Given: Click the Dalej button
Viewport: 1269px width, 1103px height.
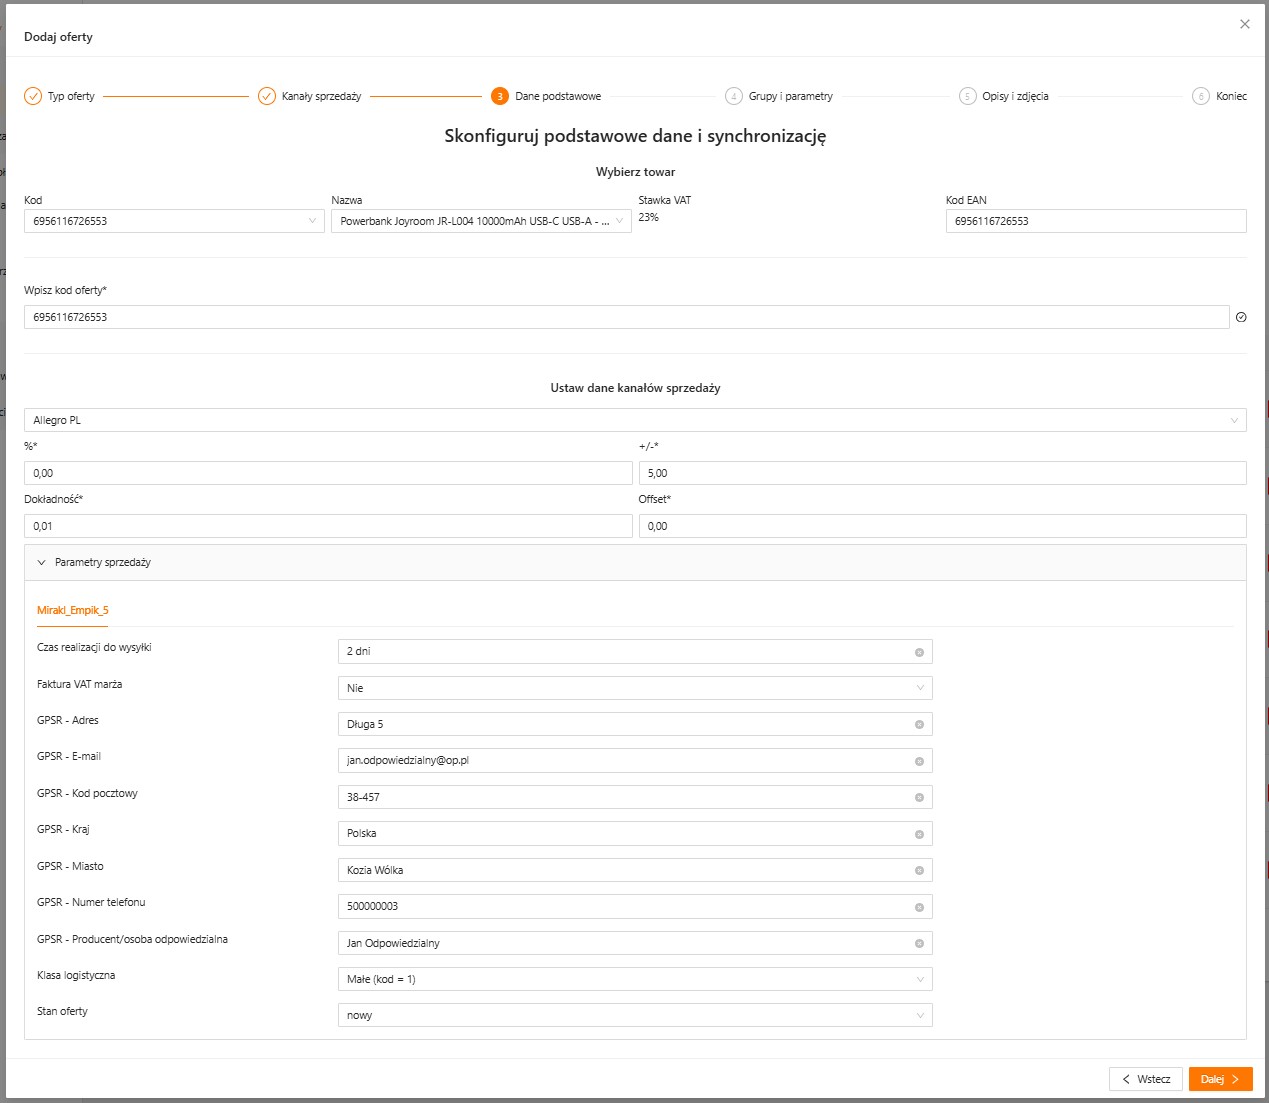Looking at the screenshot, I should tap(1220, 1079).
